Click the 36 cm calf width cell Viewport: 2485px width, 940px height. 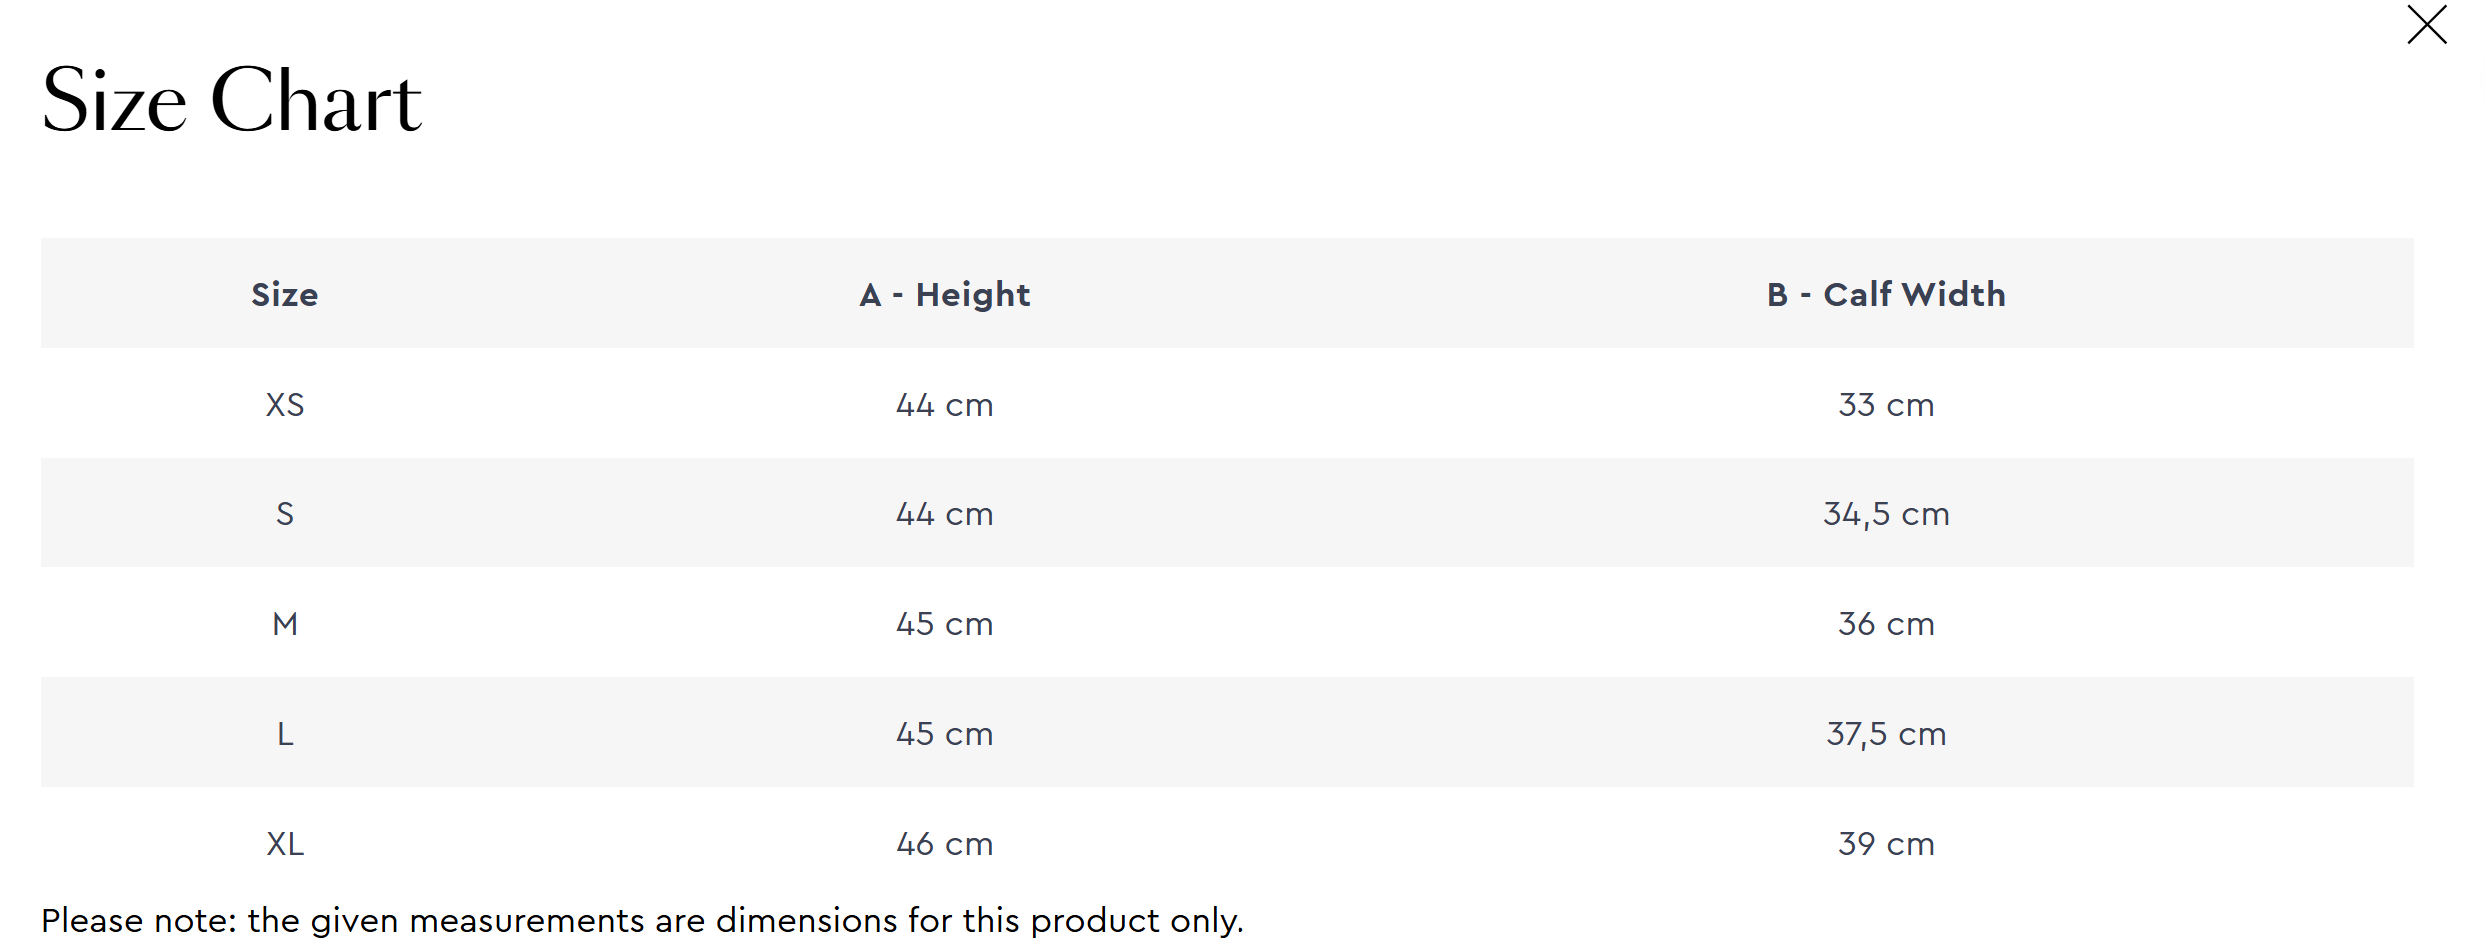[x=1886, y=624]
